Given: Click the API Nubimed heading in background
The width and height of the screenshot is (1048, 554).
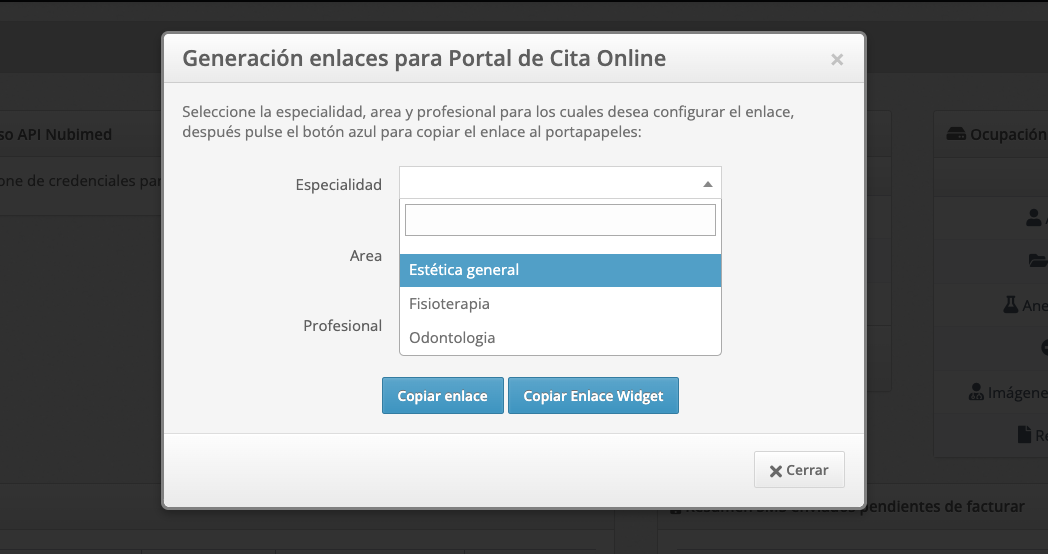Looking at the screenshot, I should 55,134.
